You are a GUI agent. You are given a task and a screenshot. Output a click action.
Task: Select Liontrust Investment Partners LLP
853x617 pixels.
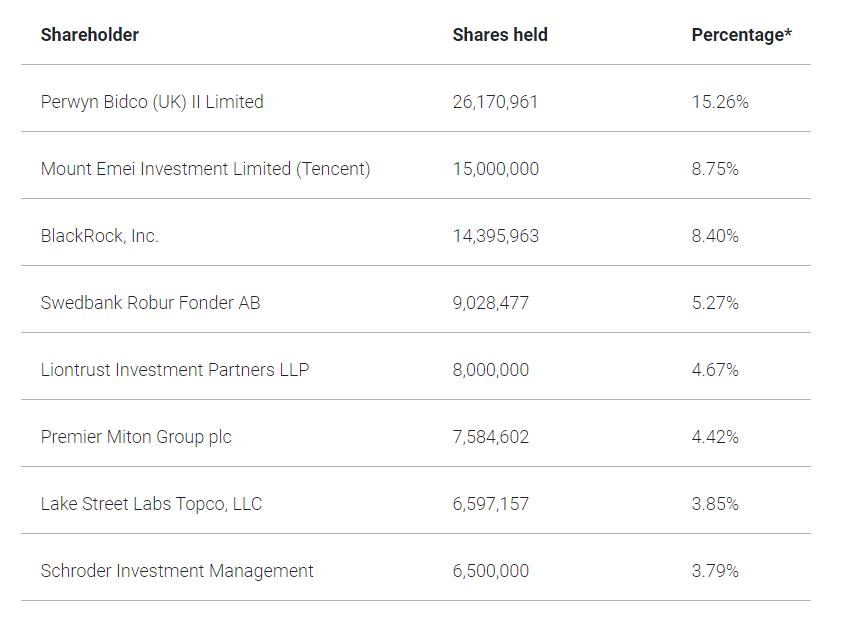175,370
